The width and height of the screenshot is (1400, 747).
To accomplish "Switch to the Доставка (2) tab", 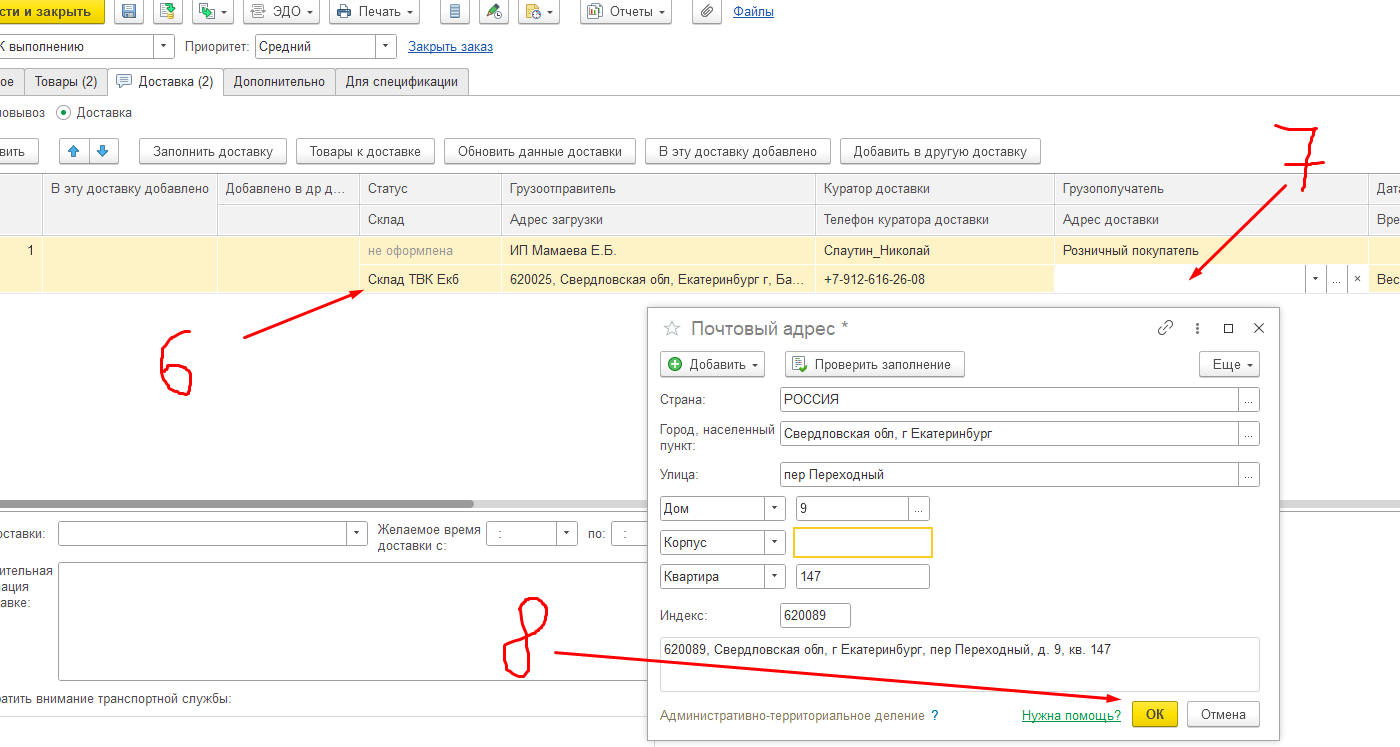I will tap(165, 82).
